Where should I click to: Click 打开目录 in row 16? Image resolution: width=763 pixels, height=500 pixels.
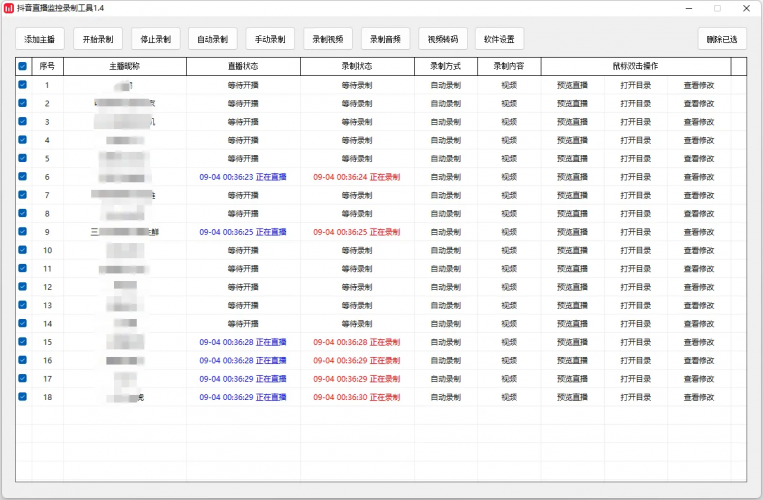click(636, 360)
